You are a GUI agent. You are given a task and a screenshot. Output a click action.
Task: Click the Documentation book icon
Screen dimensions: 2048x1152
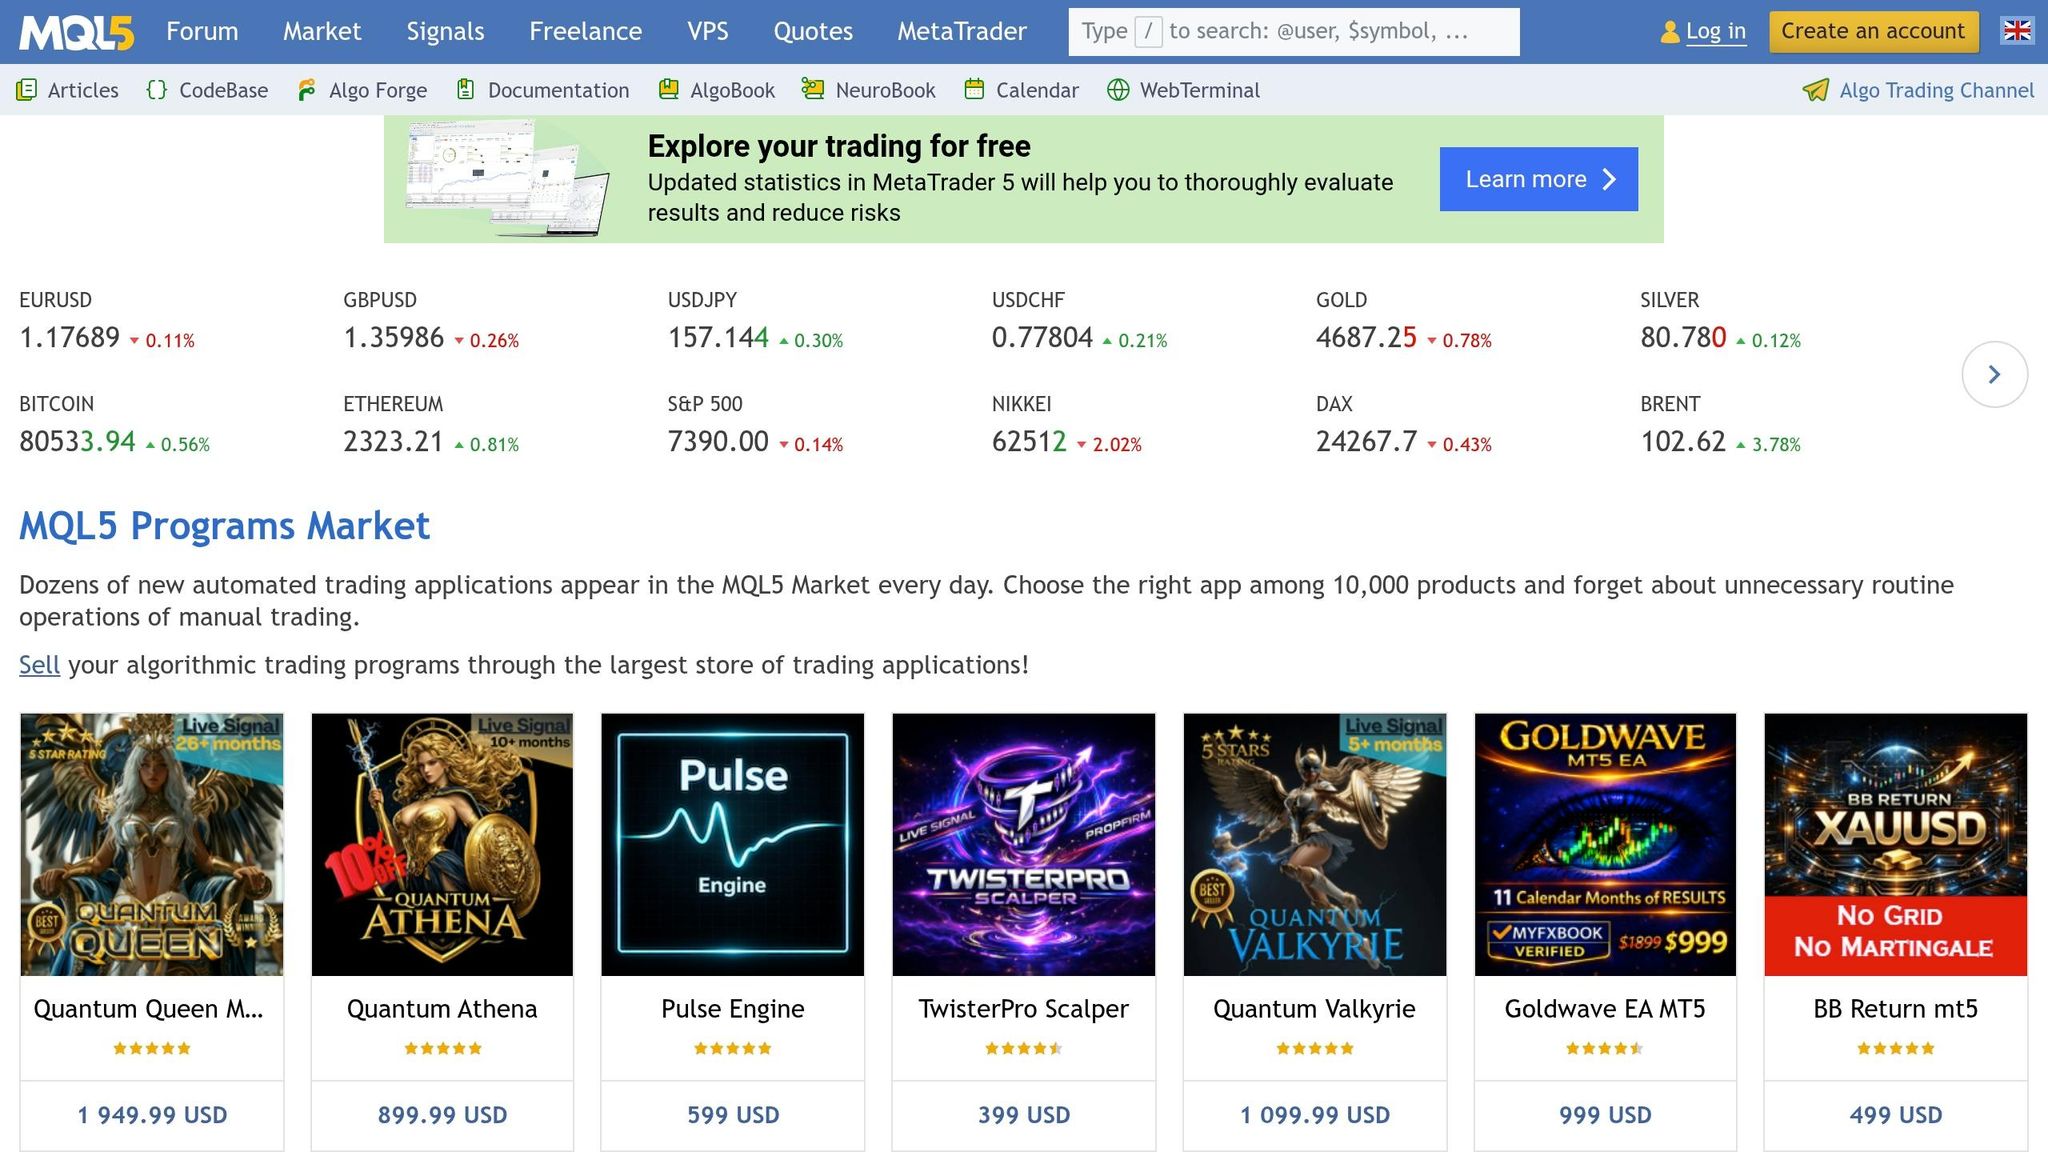[x=465, y=90]
